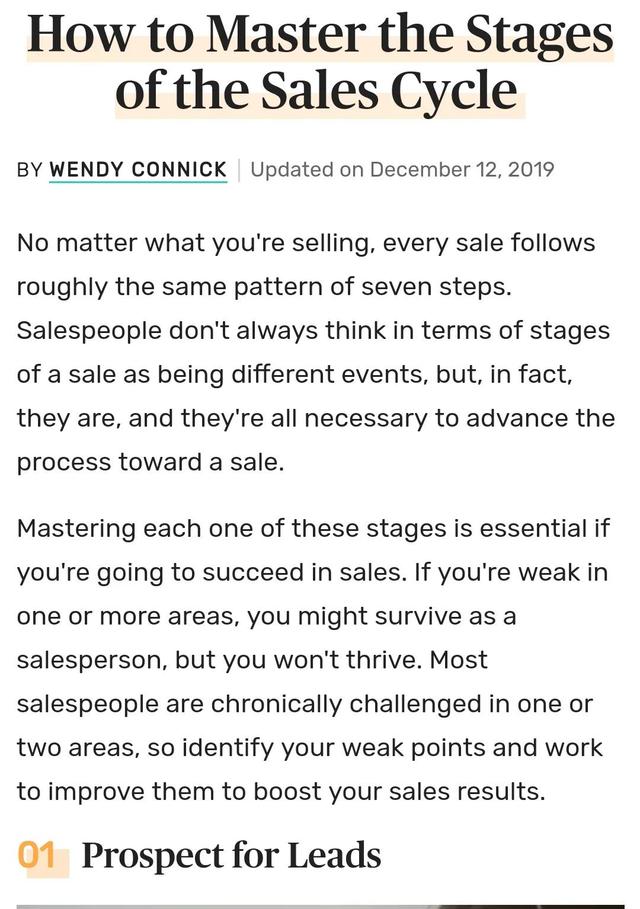Click the highlighted "01" step number

pyautogui.click(x=37, y=855)
